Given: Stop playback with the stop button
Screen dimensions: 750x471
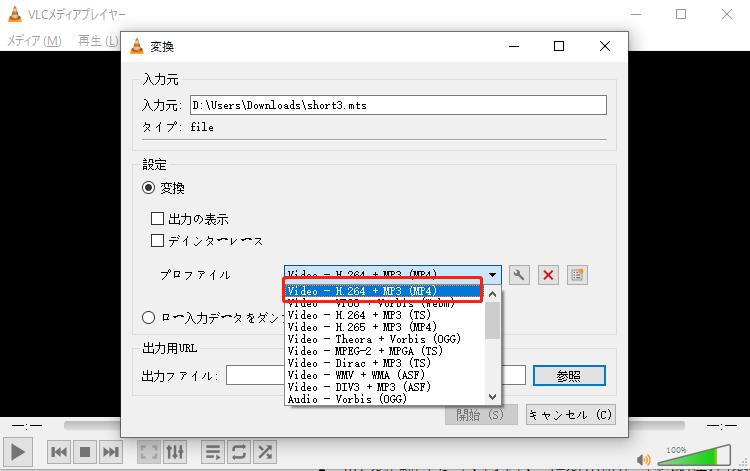Looking at the screenshot, I should [85, 452].
